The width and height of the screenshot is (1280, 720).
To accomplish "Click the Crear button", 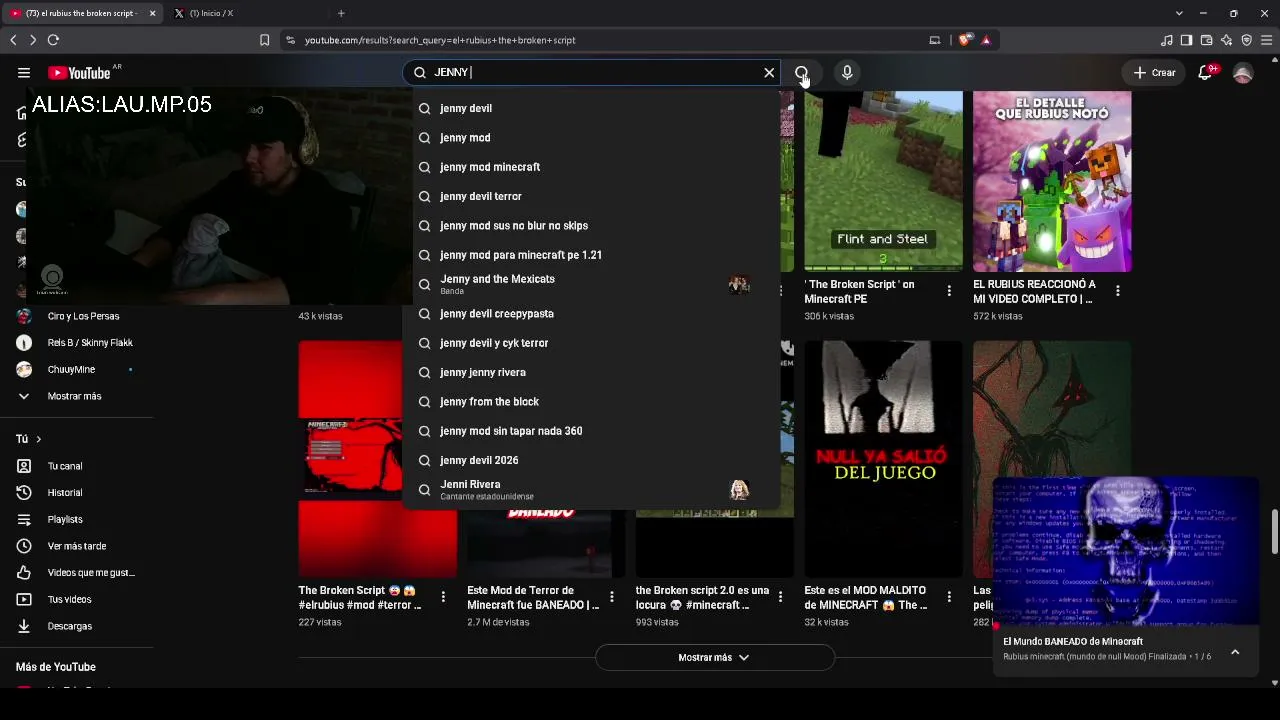I will pyautogui.click(x=1154, y=72).
